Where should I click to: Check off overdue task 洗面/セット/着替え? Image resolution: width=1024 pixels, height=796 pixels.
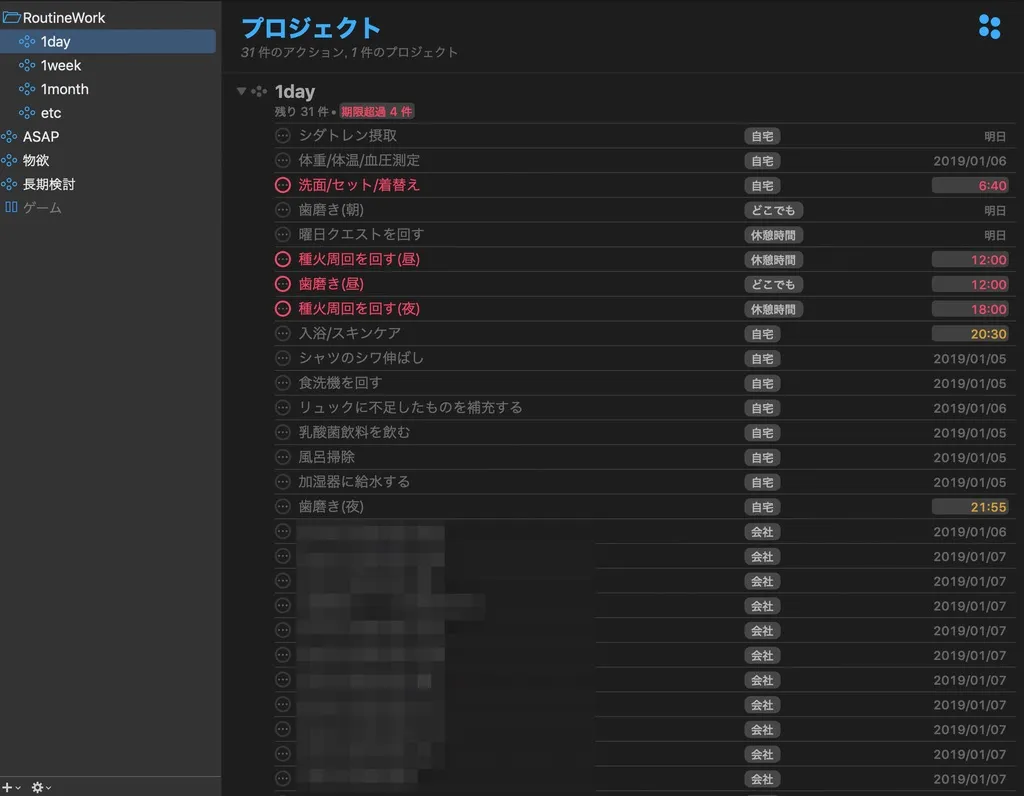pyautogui.click(x=283, y=185)
